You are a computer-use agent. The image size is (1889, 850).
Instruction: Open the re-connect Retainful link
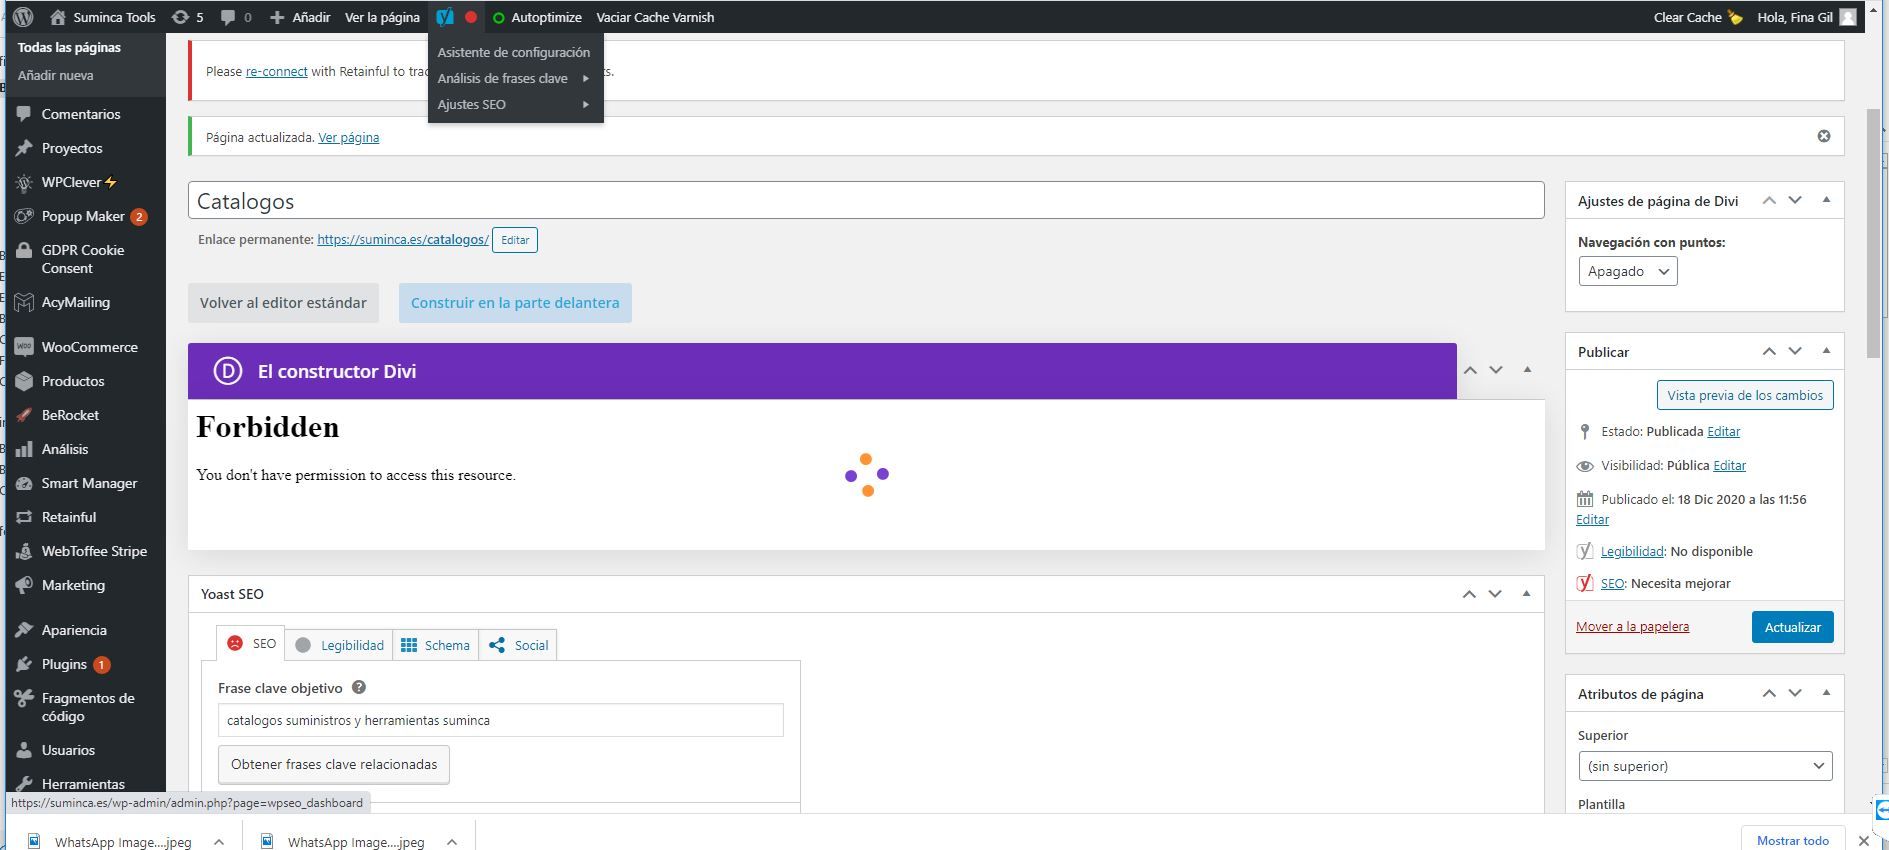(276, 71)
